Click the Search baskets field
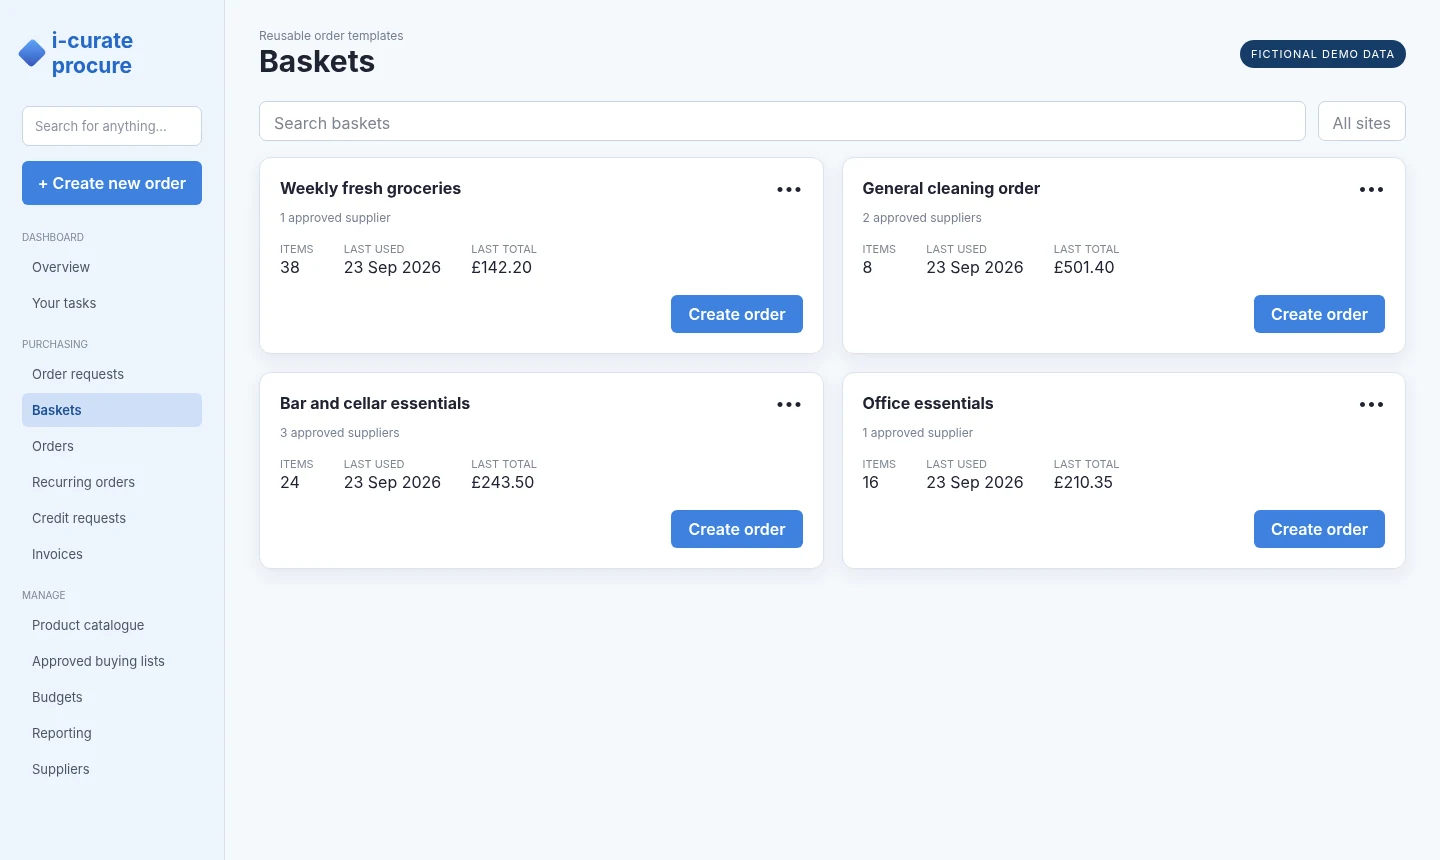1440x860 pixels. click(x=782, y=121)
